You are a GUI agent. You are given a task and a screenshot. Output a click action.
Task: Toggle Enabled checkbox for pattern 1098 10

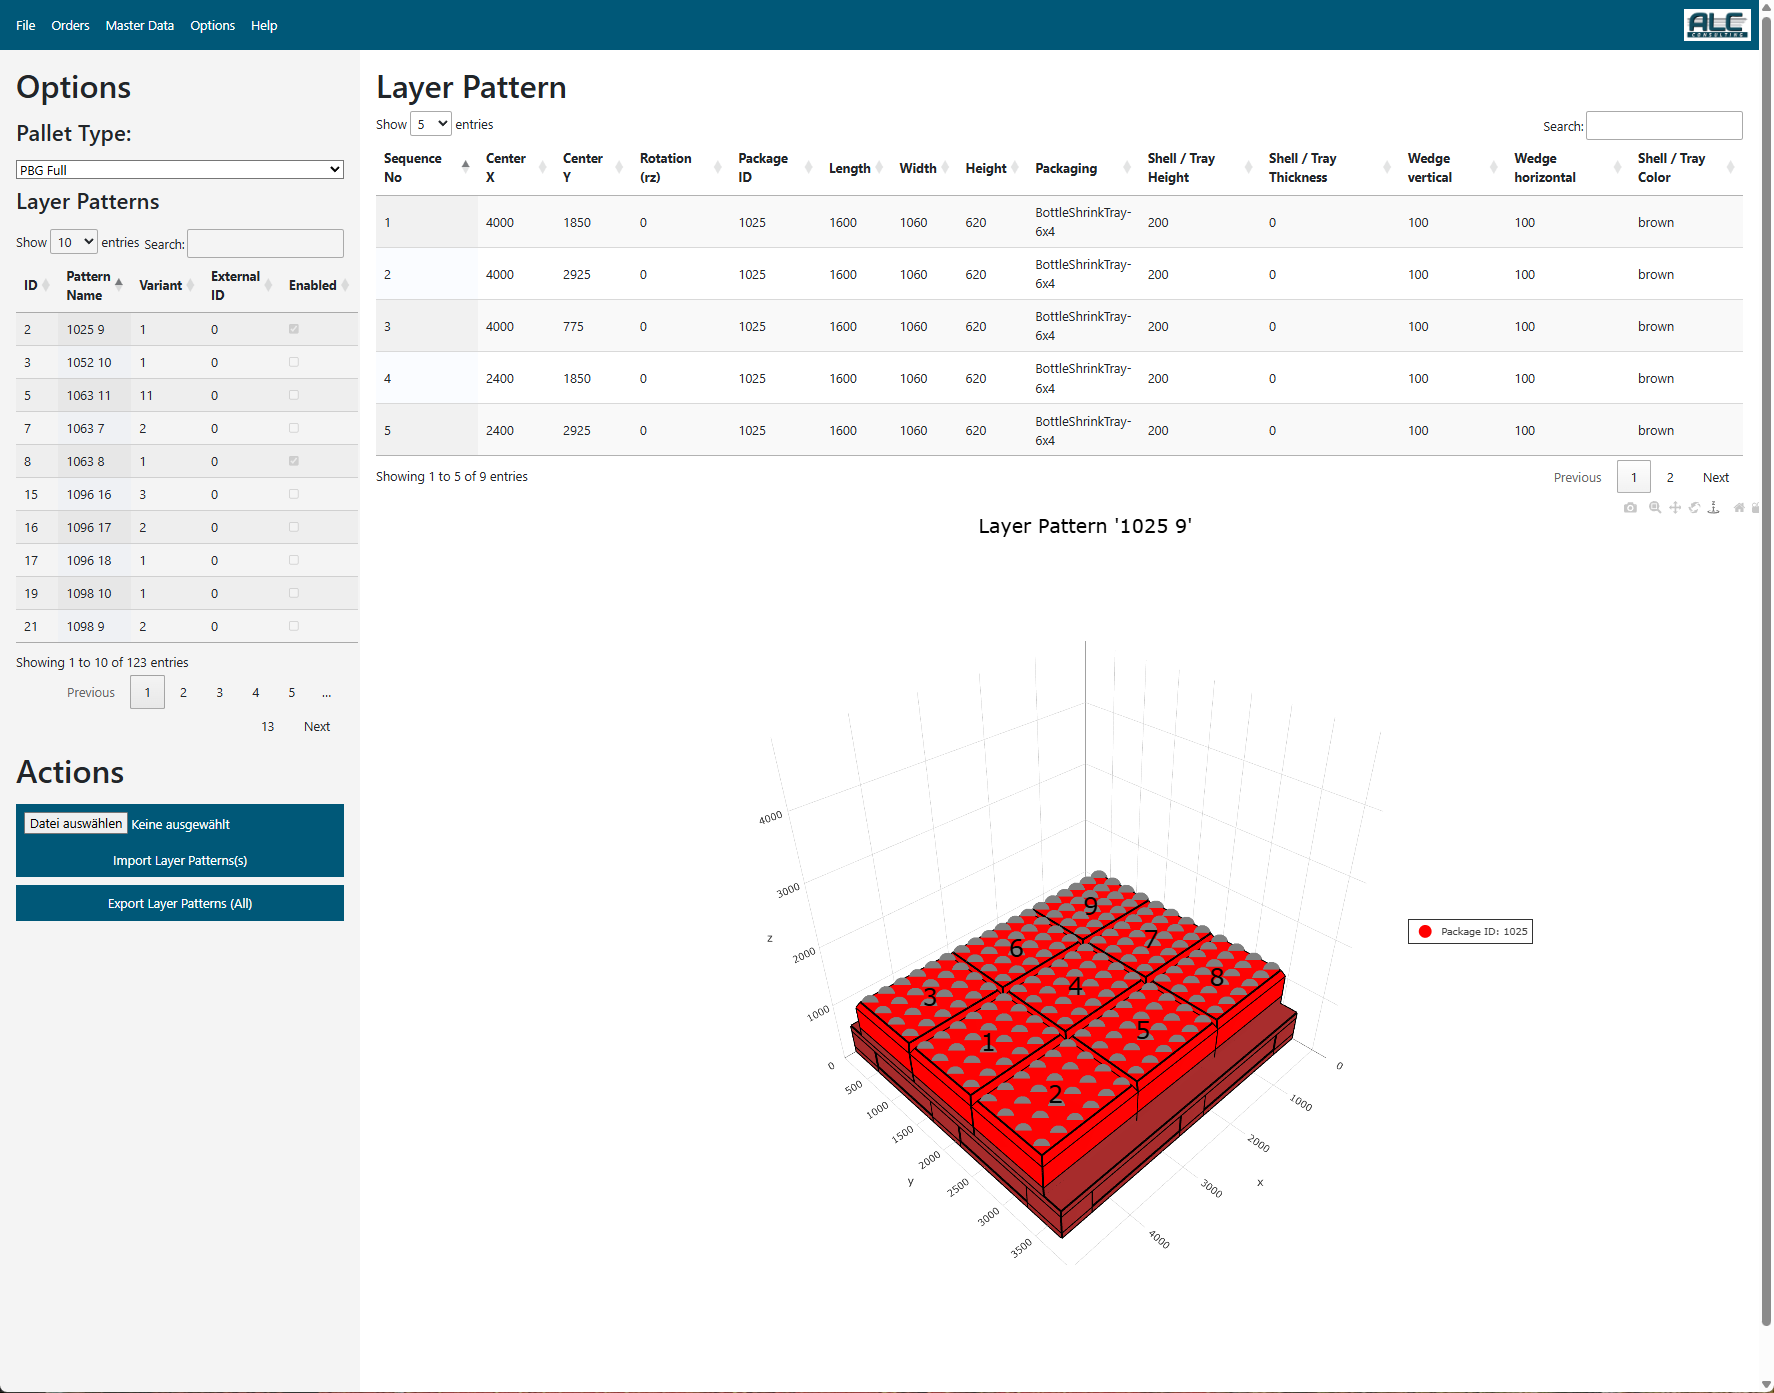[x=294, y=593]
